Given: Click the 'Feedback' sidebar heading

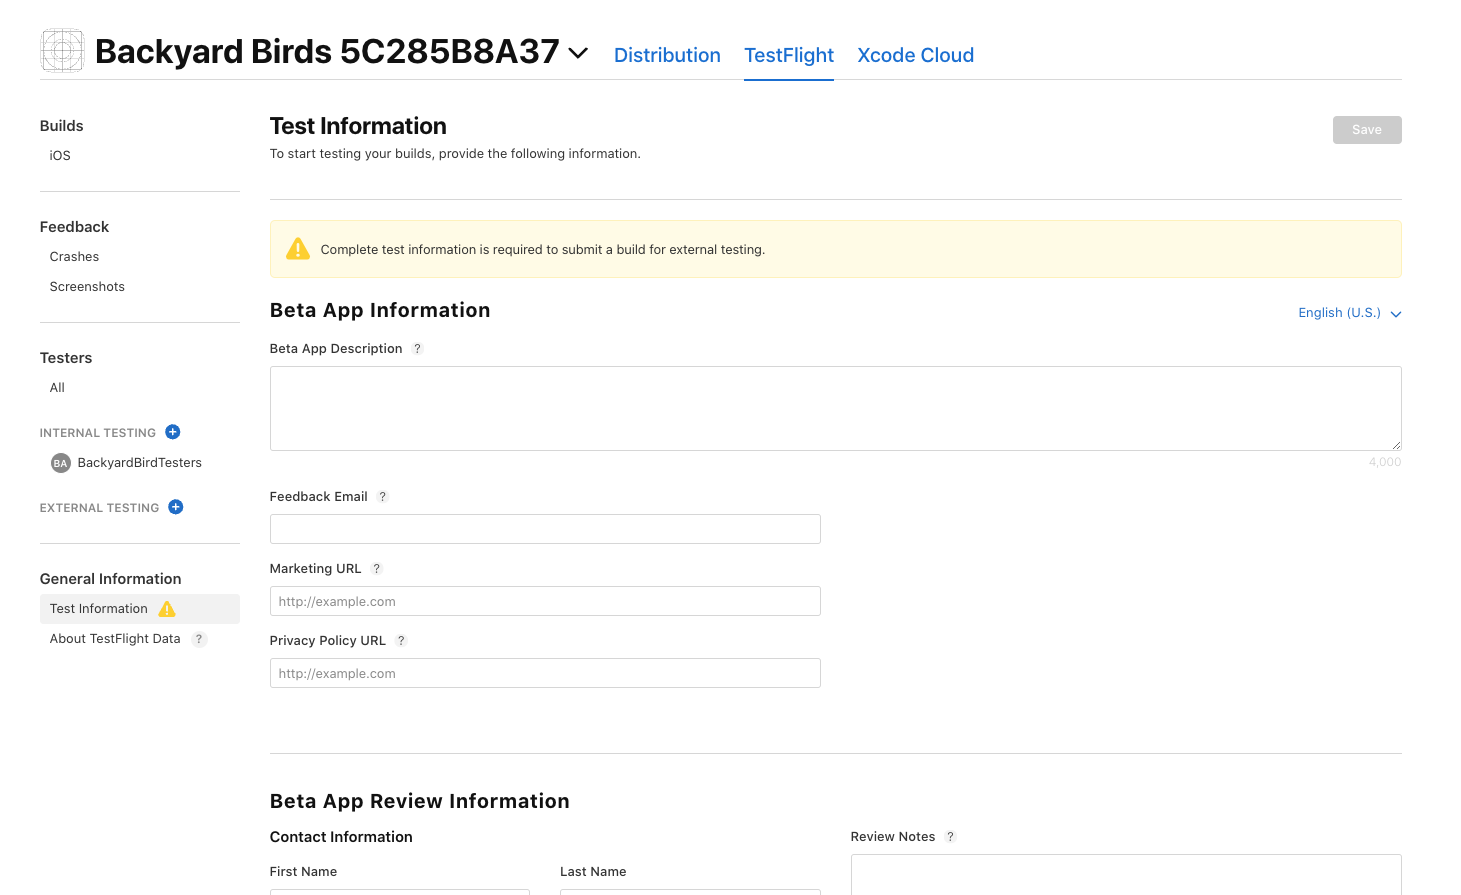Looking at the screenshot, I should (74, 227).
